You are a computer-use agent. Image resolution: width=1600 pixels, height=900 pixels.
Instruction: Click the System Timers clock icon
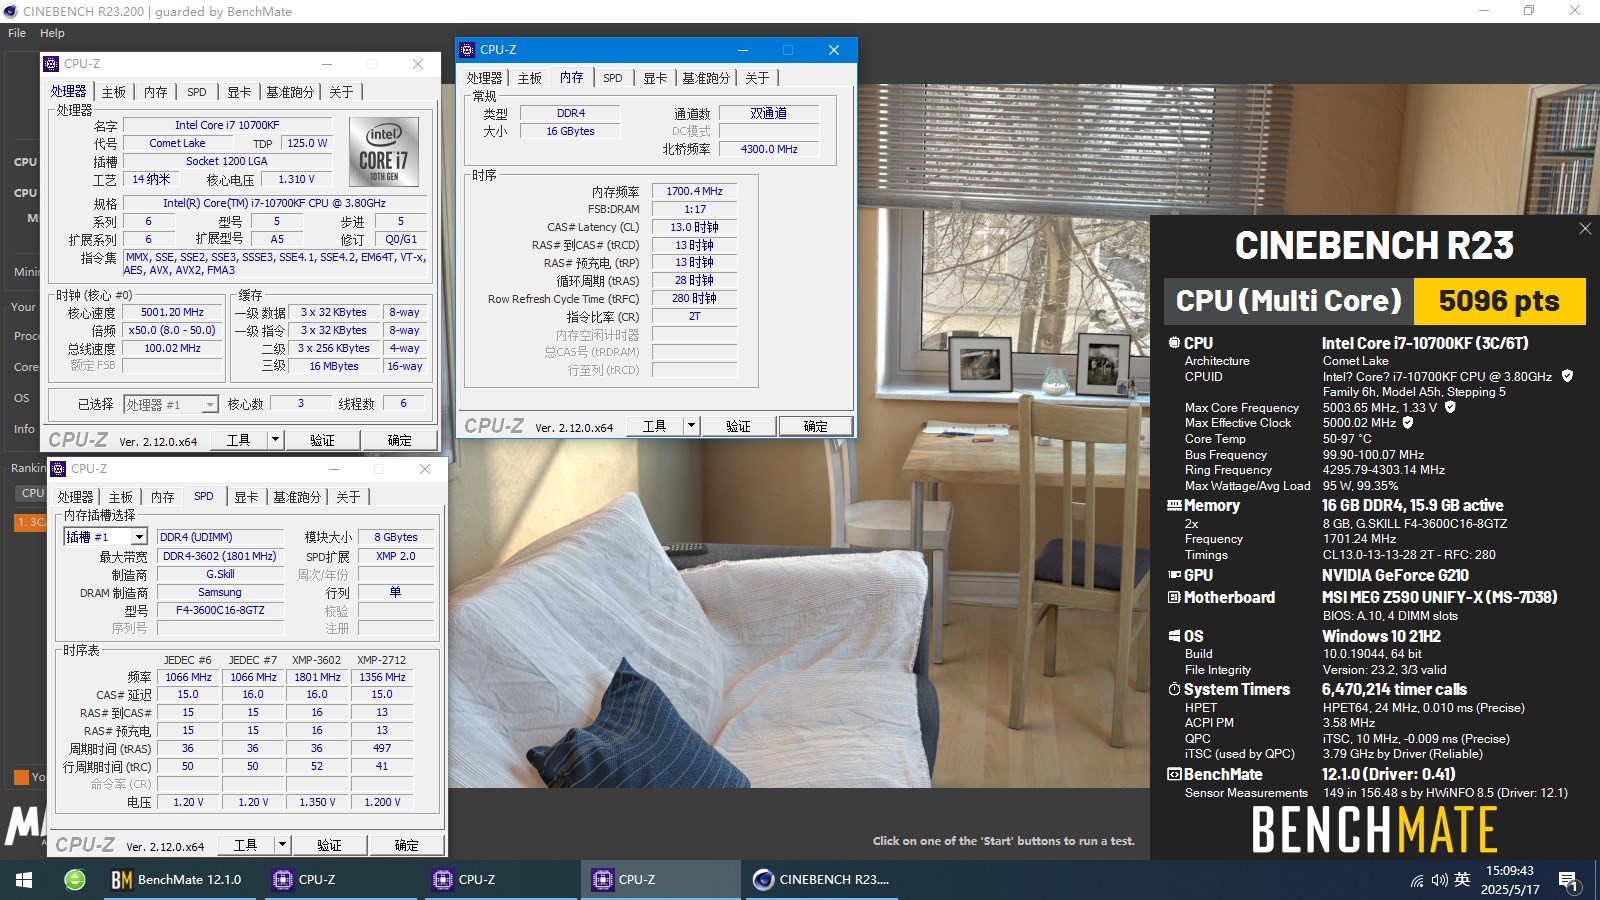[1175, 689]
